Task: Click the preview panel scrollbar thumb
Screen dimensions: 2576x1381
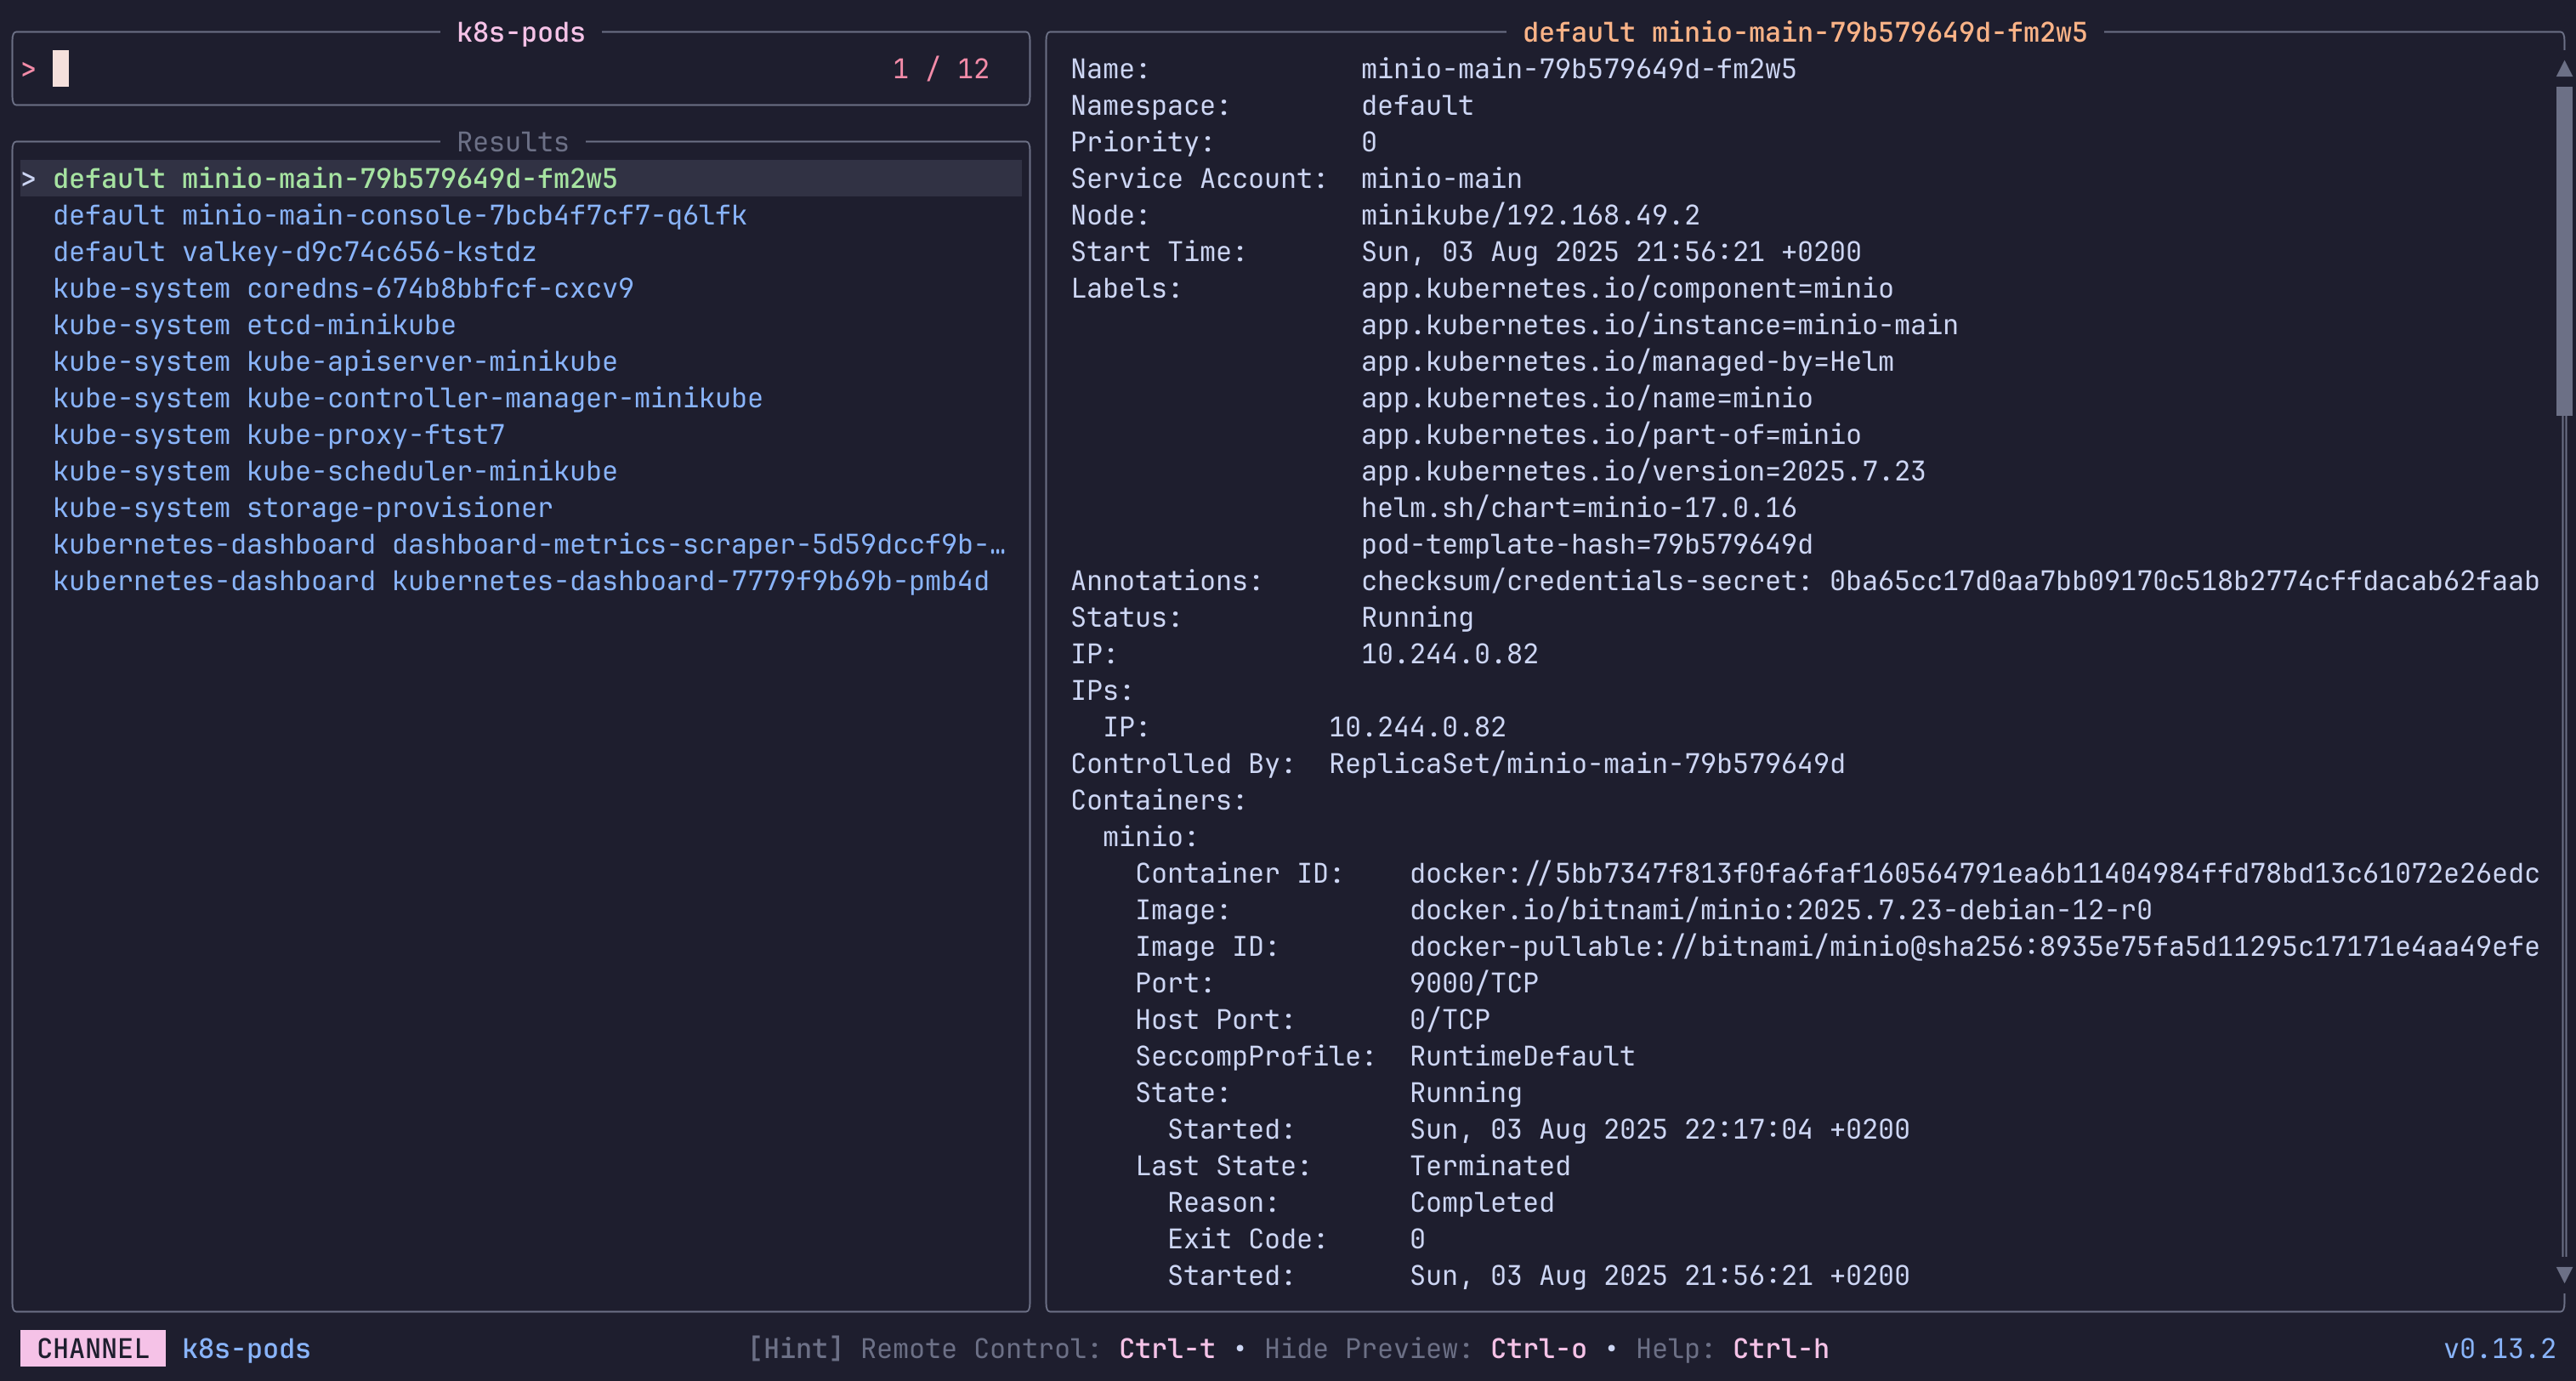Action: [2564, 250]
